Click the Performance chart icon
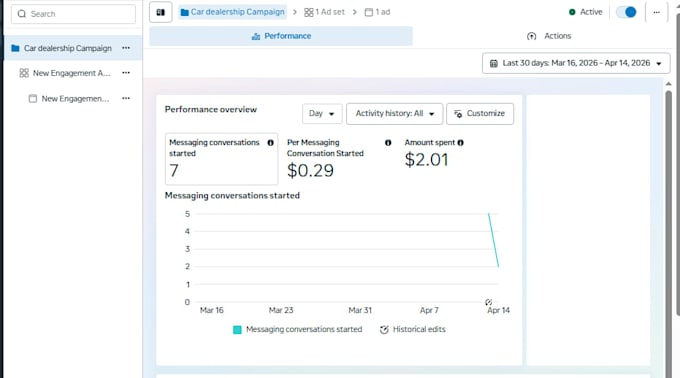The width and height of the screenshot is (680, 378). tap(256, 36)
